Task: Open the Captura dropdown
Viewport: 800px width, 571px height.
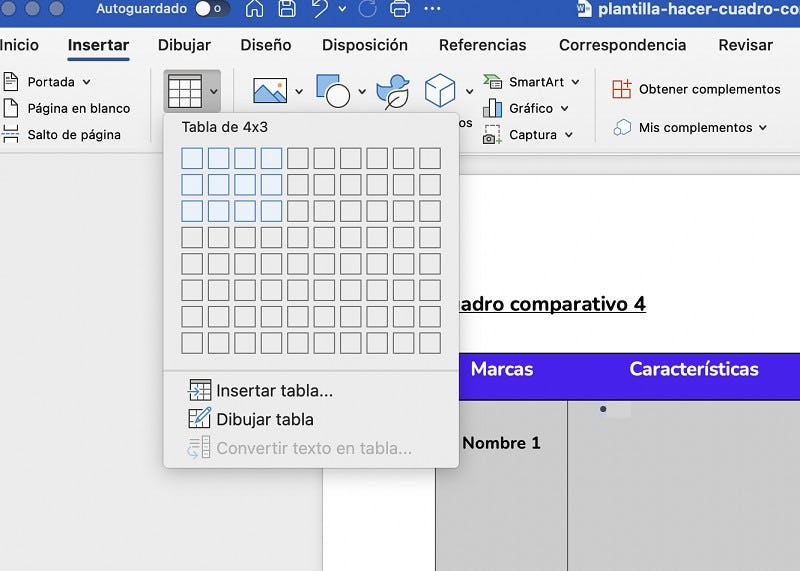Action: [569, 135]
